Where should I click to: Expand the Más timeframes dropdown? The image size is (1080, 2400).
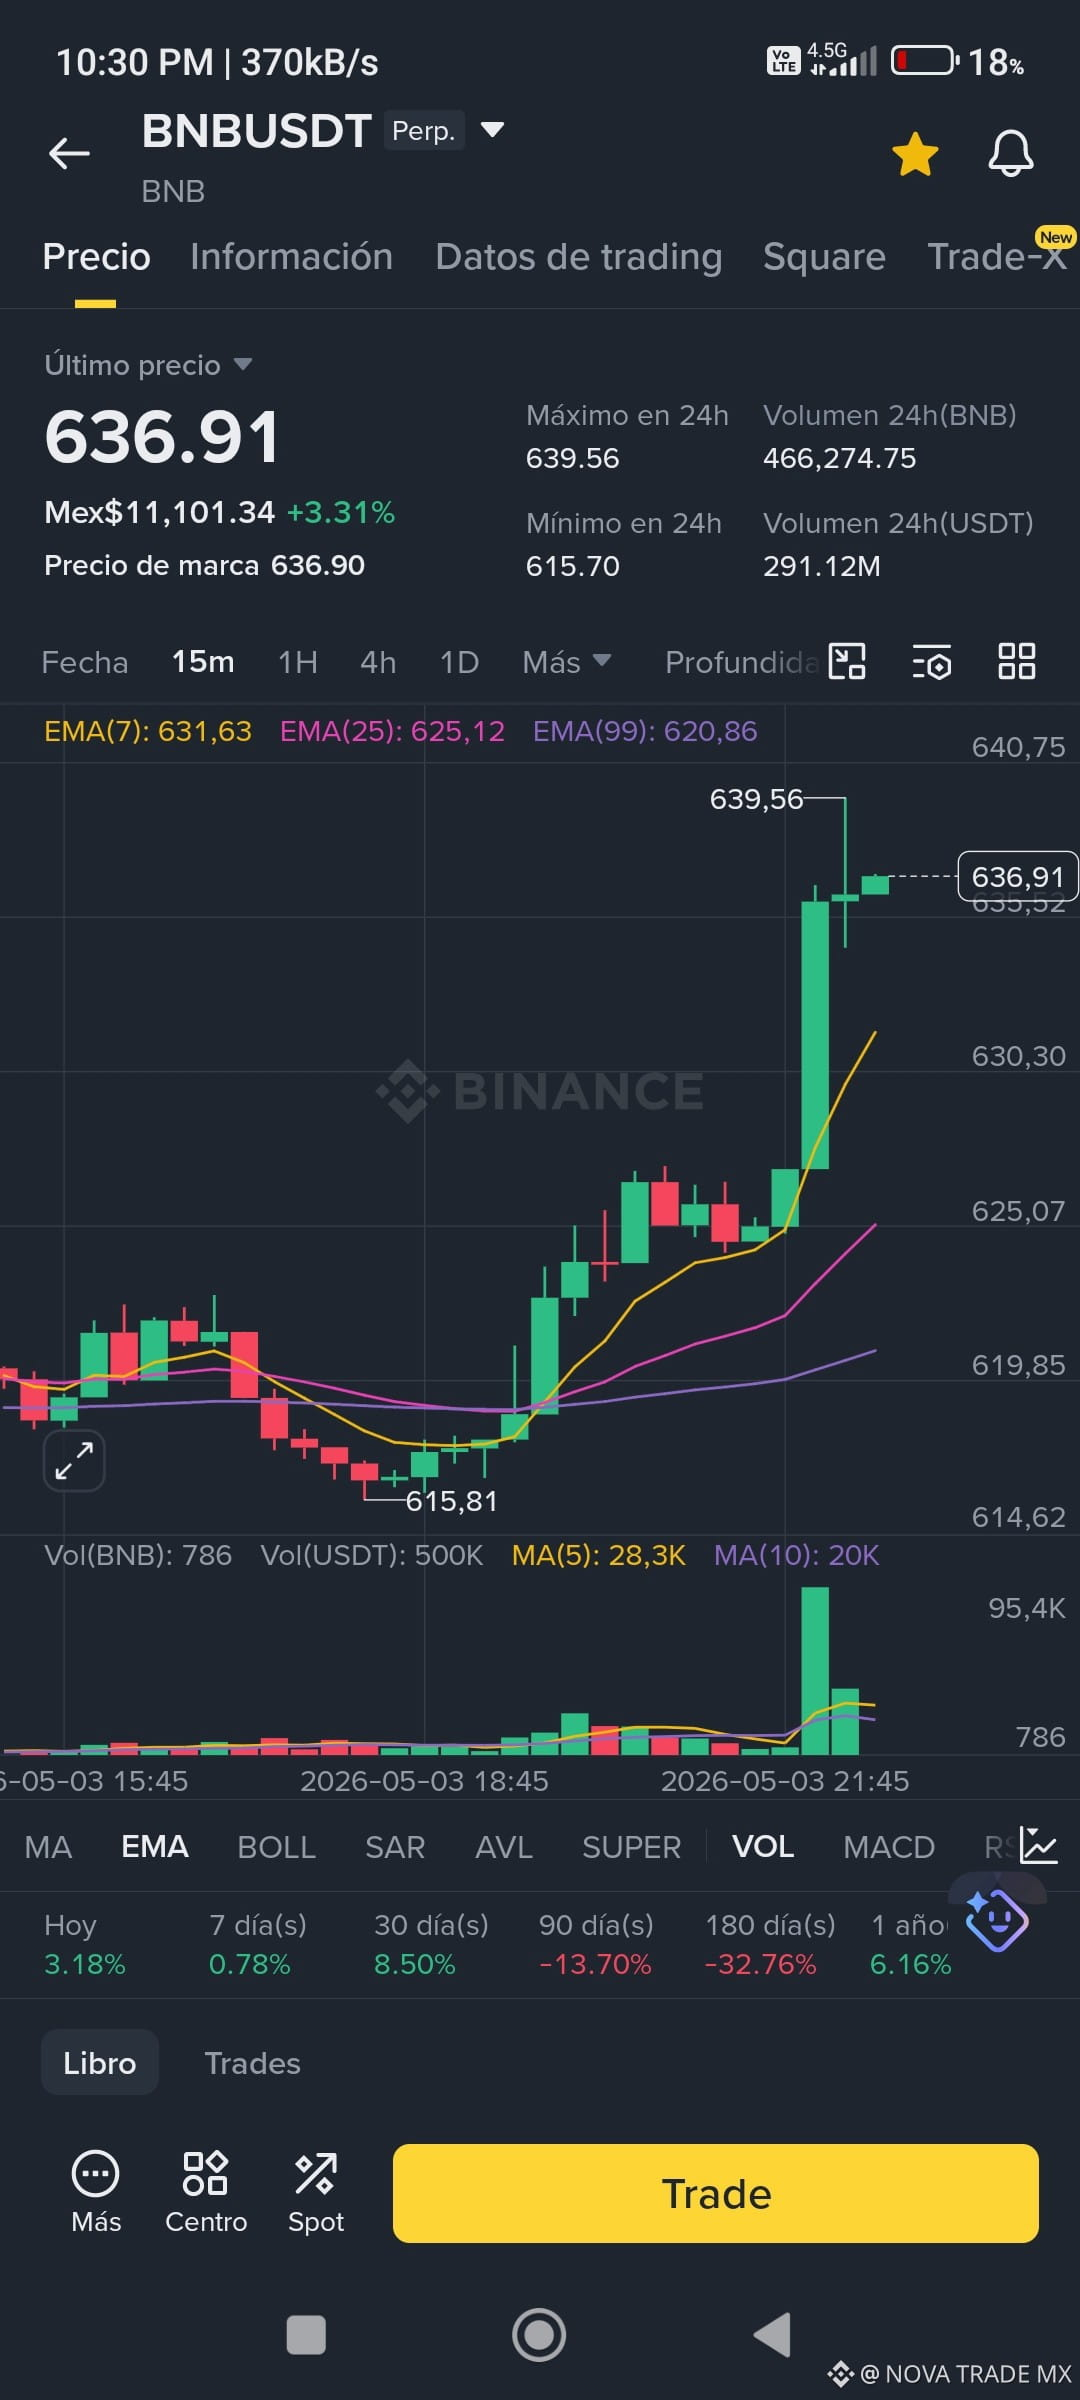point(566,662)
